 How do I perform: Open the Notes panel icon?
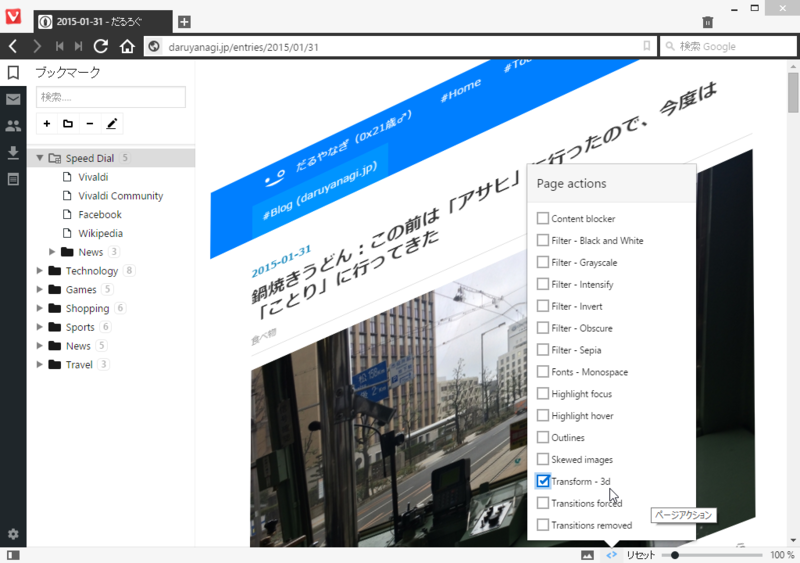click(13, 179)
